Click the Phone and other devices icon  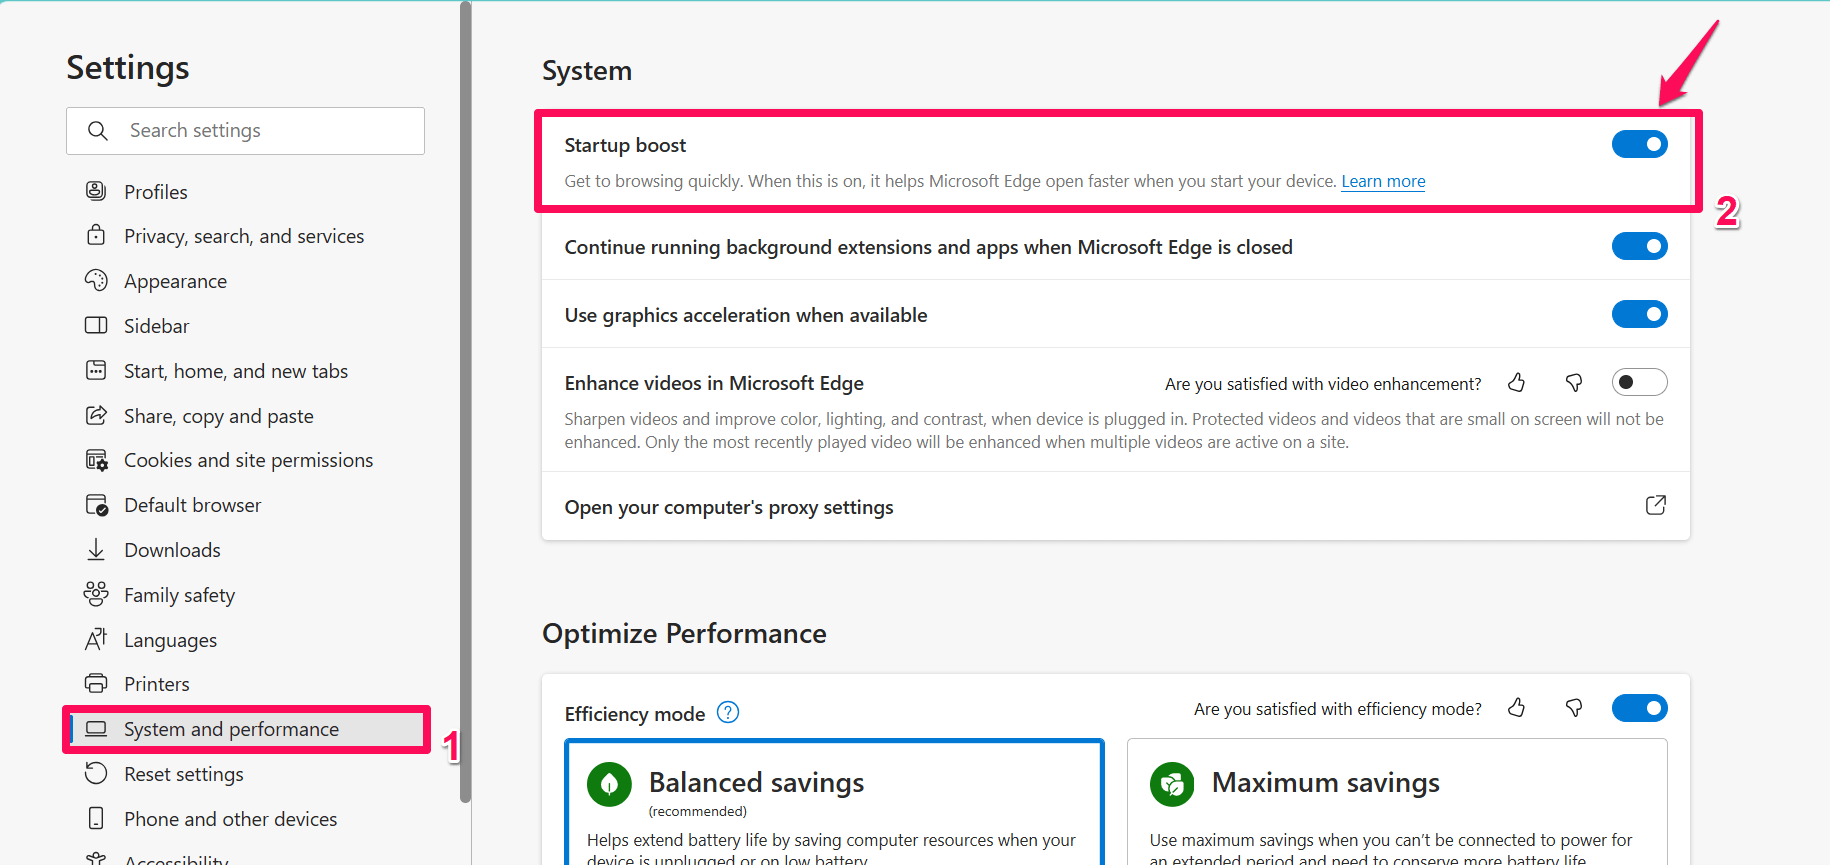pos(96,818)
